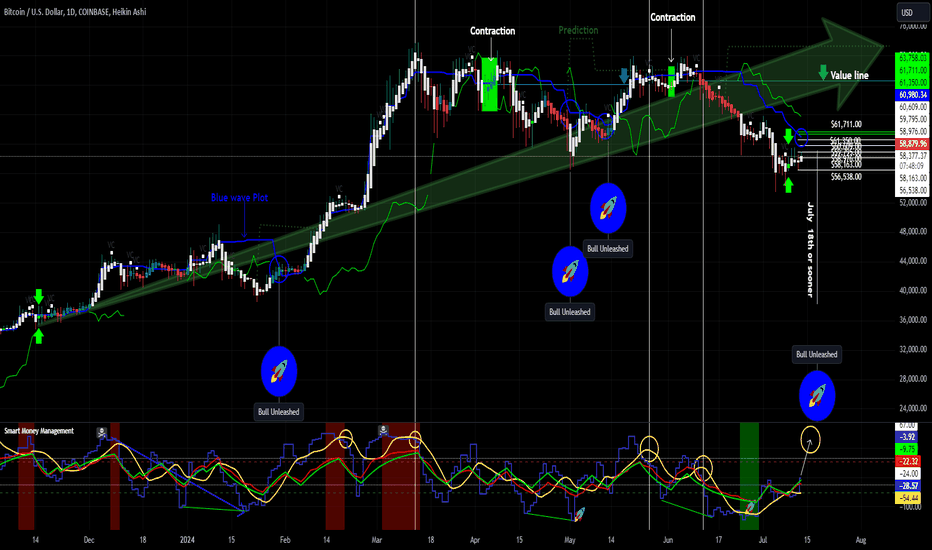Select the small rocket in the indicator near May
Image resolution: width=932 pixels, height=550 pixels.
pos(580,514)
